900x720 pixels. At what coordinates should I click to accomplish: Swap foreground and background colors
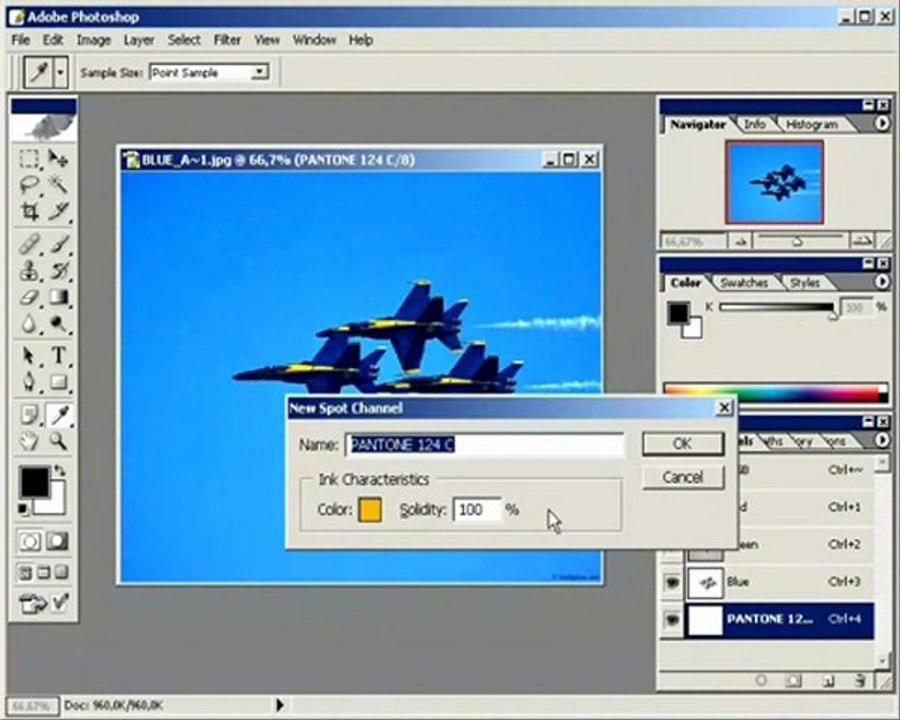59,470
